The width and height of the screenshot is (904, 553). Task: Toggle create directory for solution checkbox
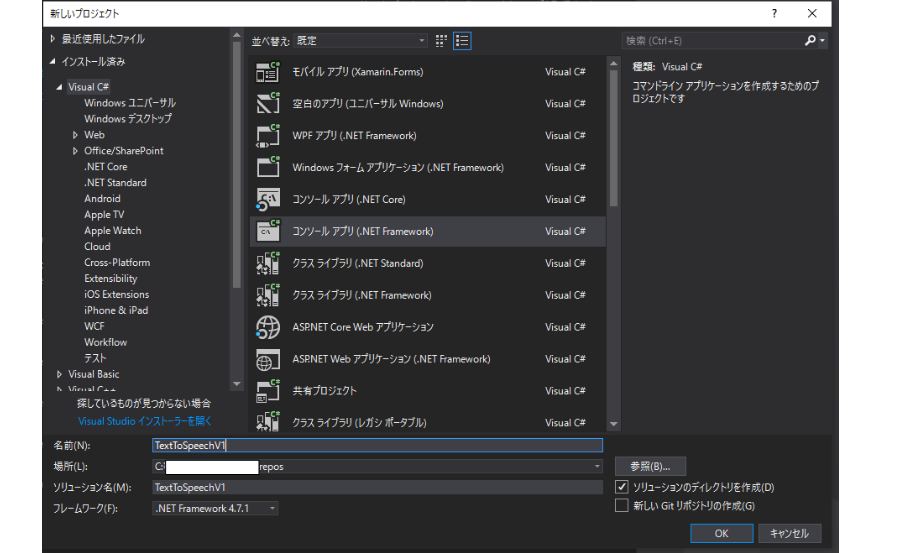coord(622,487)
